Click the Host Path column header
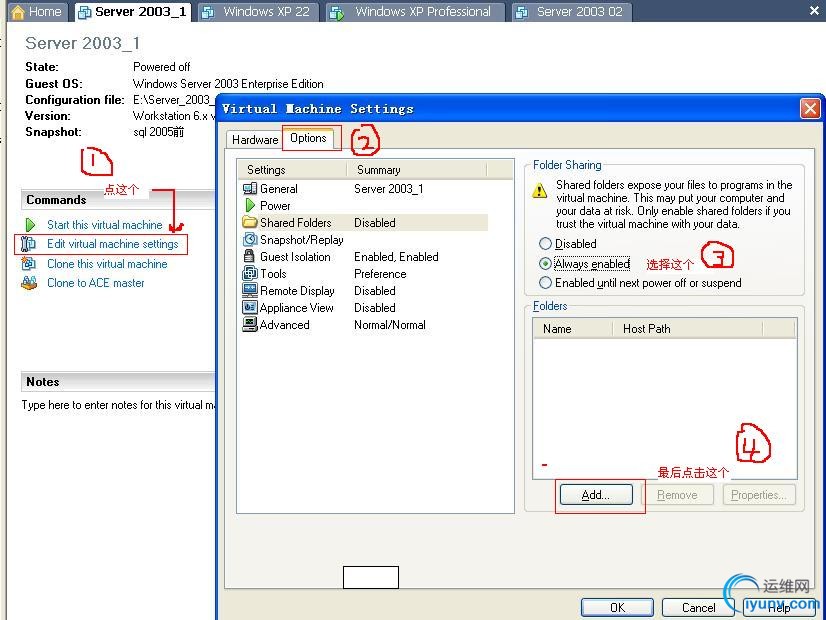826x620 pixels. [688, 329]
